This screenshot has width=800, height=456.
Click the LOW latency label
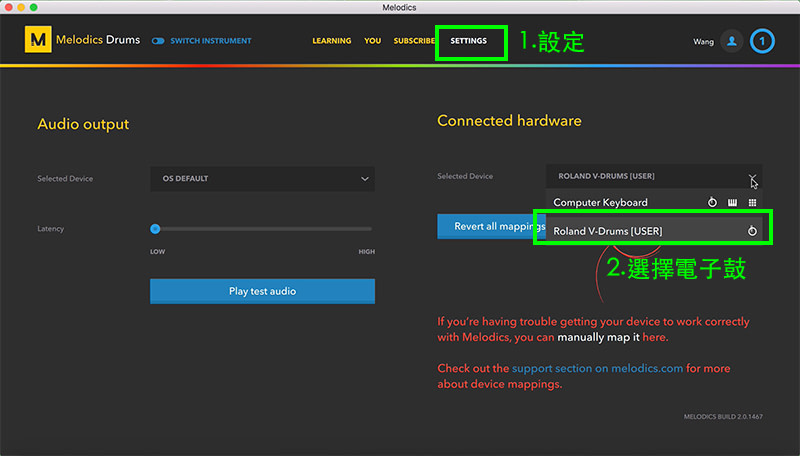click(157, 251)
